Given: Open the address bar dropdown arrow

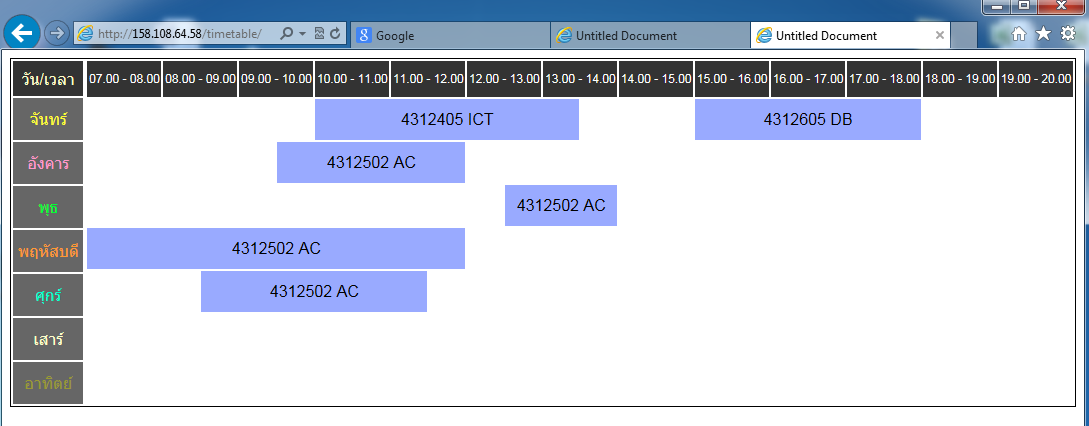Looking at the screenshot, I should click(302, 34).
